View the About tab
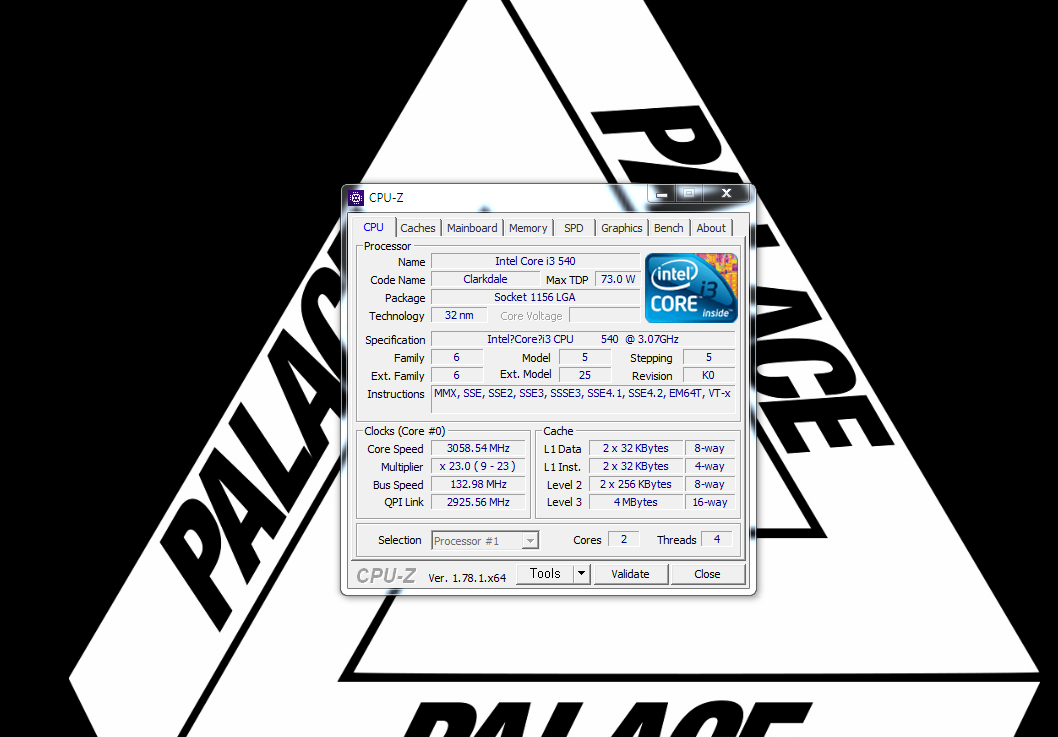The width and height of the screenshot is (1058, 737). pos(711,228)
